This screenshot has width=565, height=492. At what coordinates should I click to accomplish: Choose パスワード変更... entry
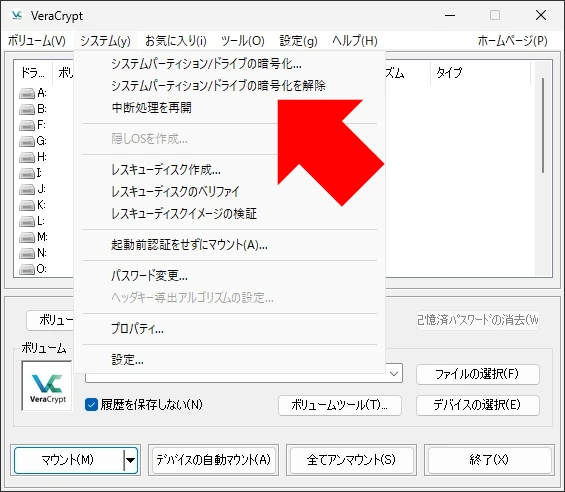[230, 276]
